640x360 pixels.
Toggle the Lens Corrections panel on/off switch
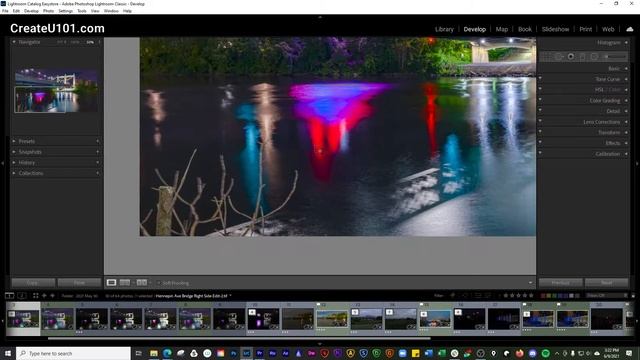[540, 121]
